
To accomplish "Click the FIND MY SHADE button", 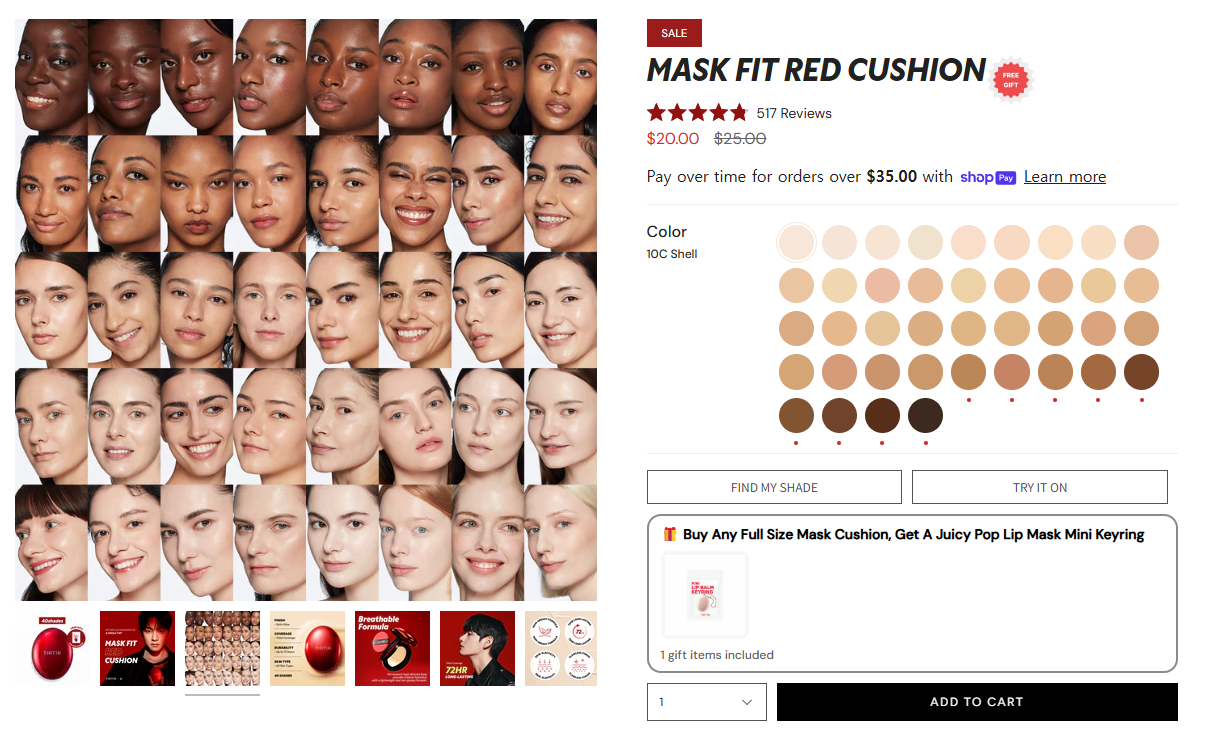I will [x=774, y=487].
